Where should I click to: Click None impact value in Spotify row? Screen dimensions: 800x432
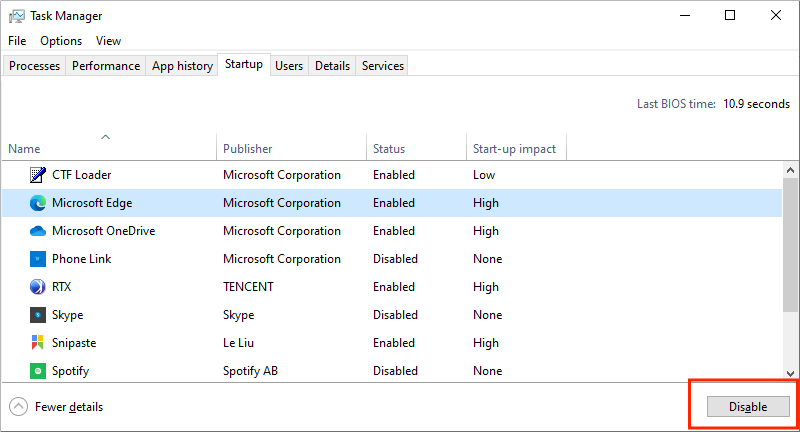click(488, 371)
